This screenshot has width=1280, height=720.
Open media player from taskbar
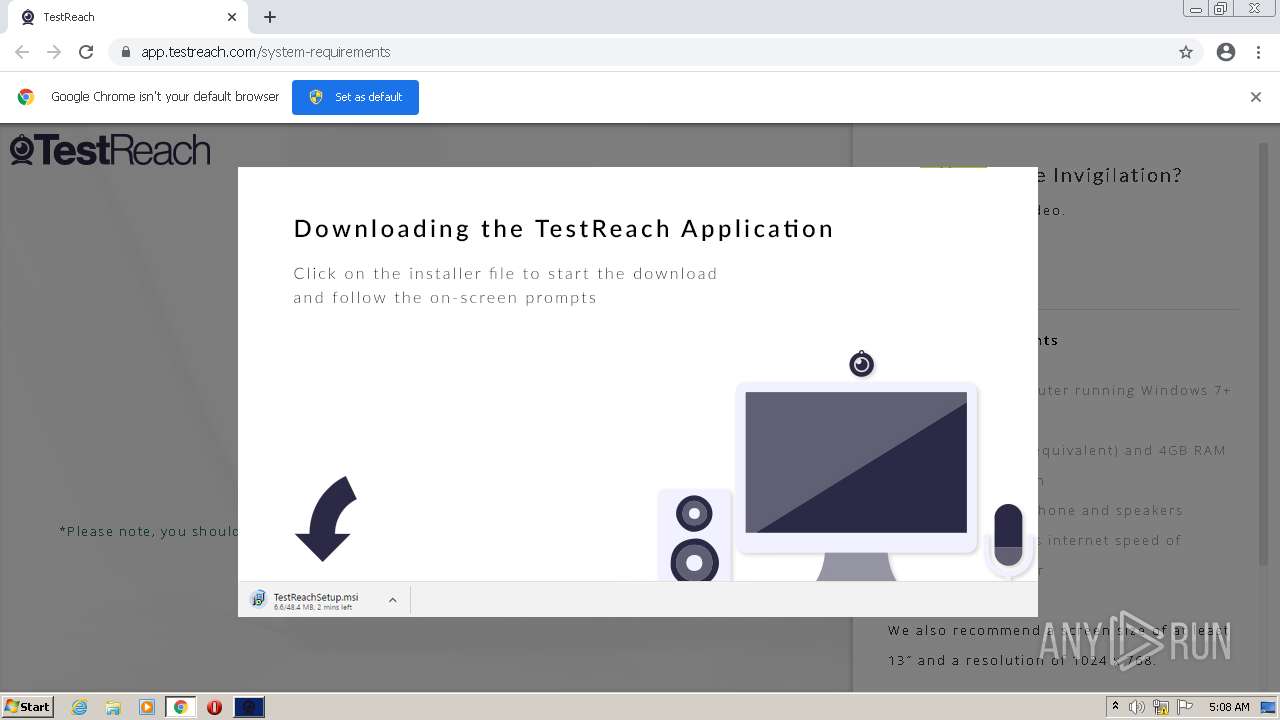[x=147, y=707]
